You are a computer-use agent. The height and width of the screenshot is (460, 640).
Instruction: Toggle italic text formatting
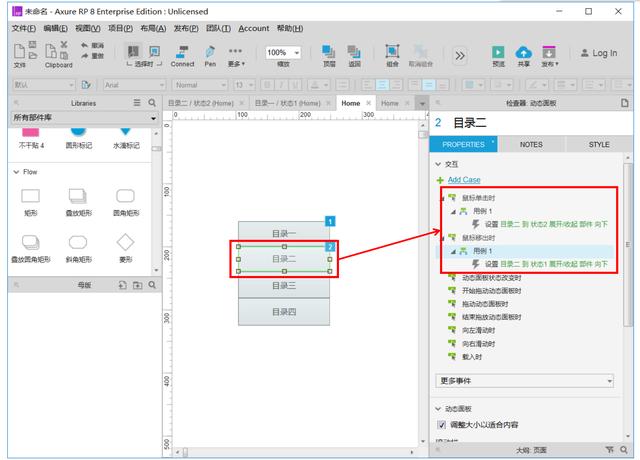tap(282, 85)
